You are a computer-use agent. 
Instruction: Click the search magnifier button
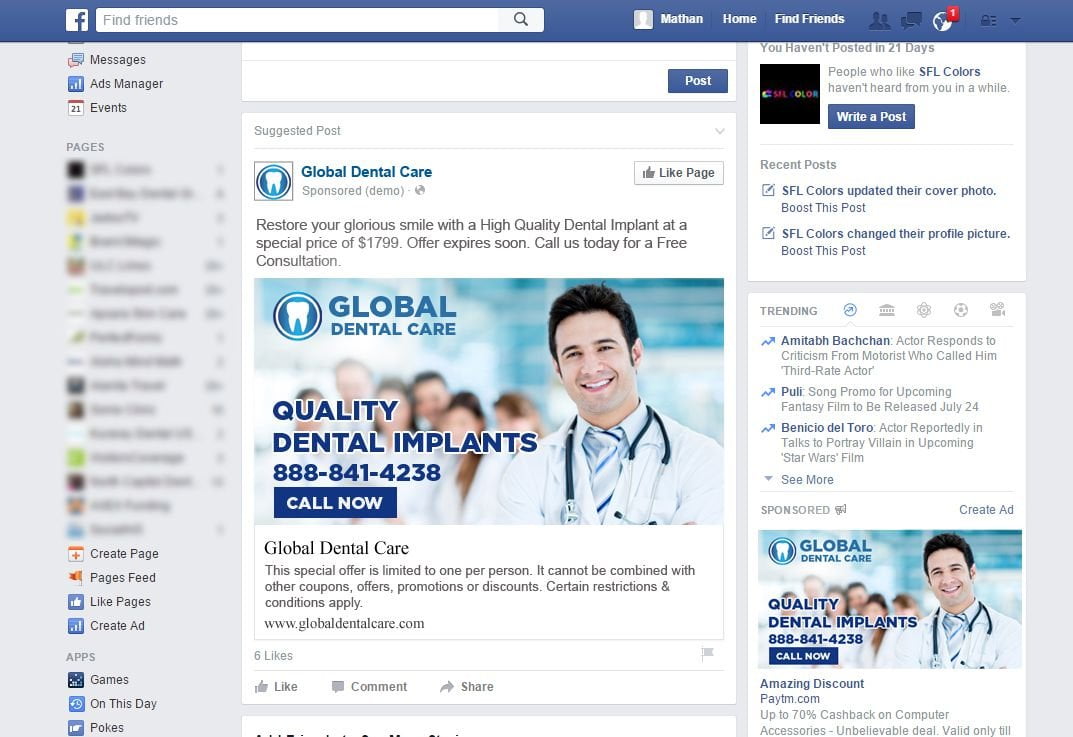pyautogui.click(x=521, y=19)
